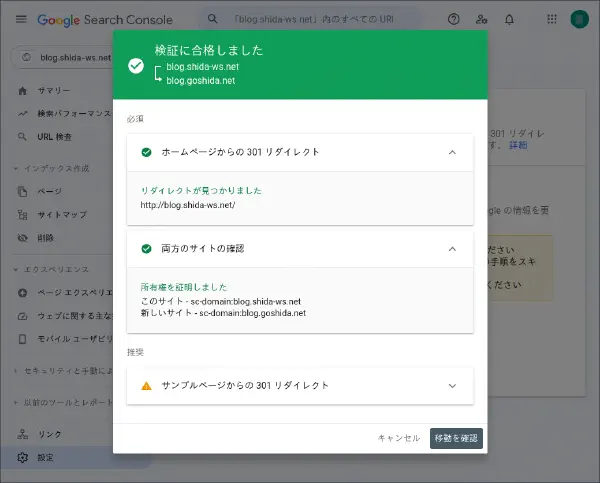Click the ウェブに関する主な指標 gauge icon
The height and width of the screenshot is (483, 600).
click(x=23, y=316)
